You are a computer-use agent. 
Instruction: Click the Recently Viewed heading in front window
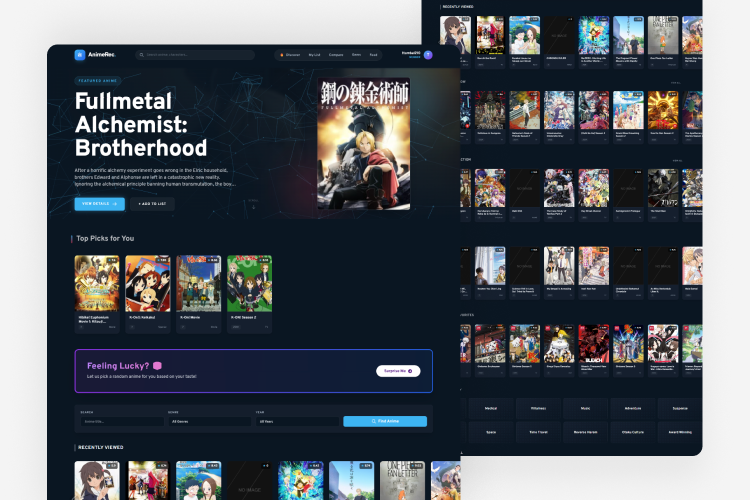click(100, 447)
